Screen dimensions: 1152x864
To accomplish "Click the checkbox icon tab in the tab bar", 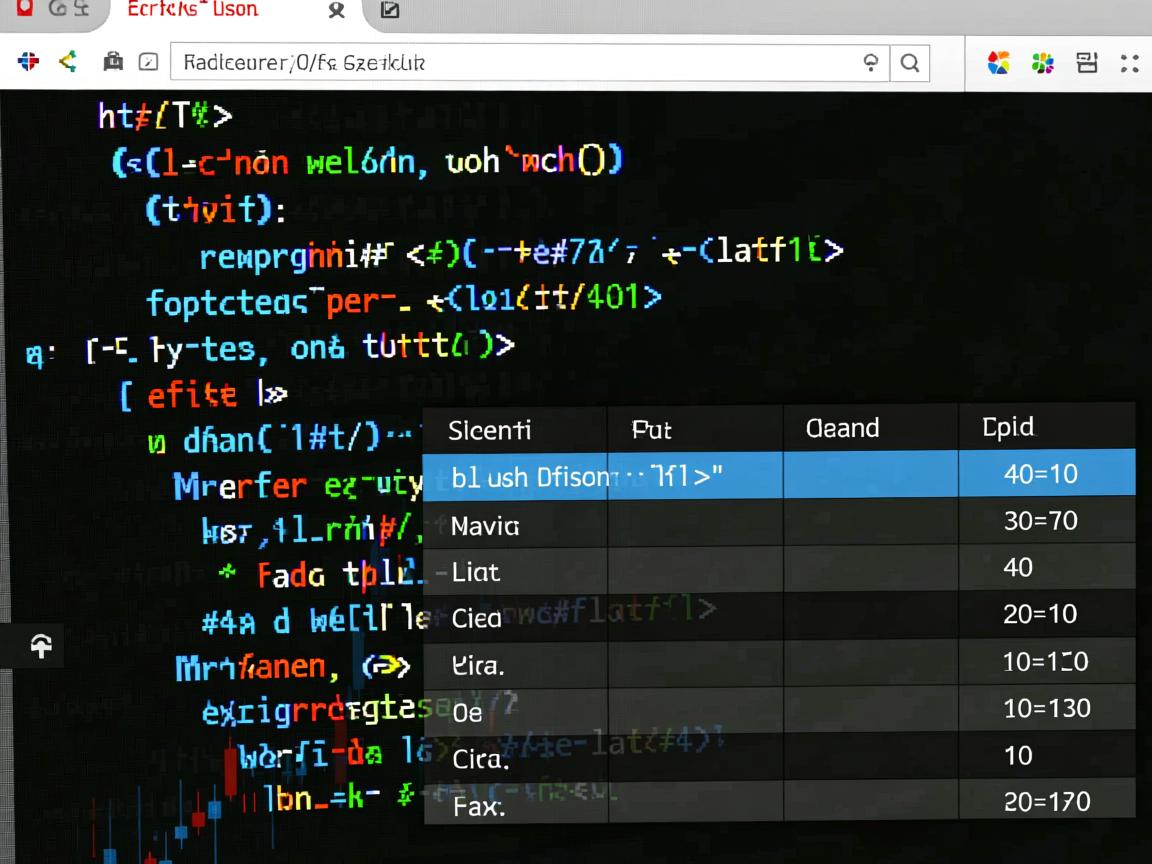I will pos(390,11).
